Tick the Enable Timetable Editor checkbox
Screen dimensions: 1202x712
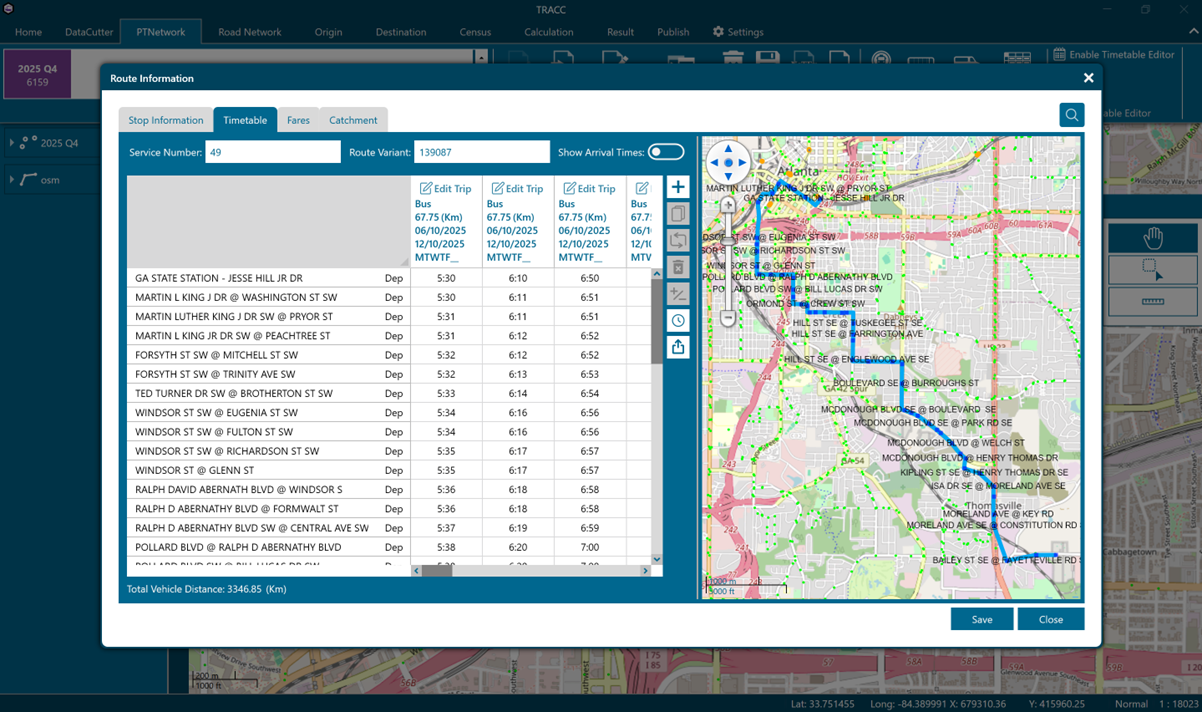tap(1060, 55)
